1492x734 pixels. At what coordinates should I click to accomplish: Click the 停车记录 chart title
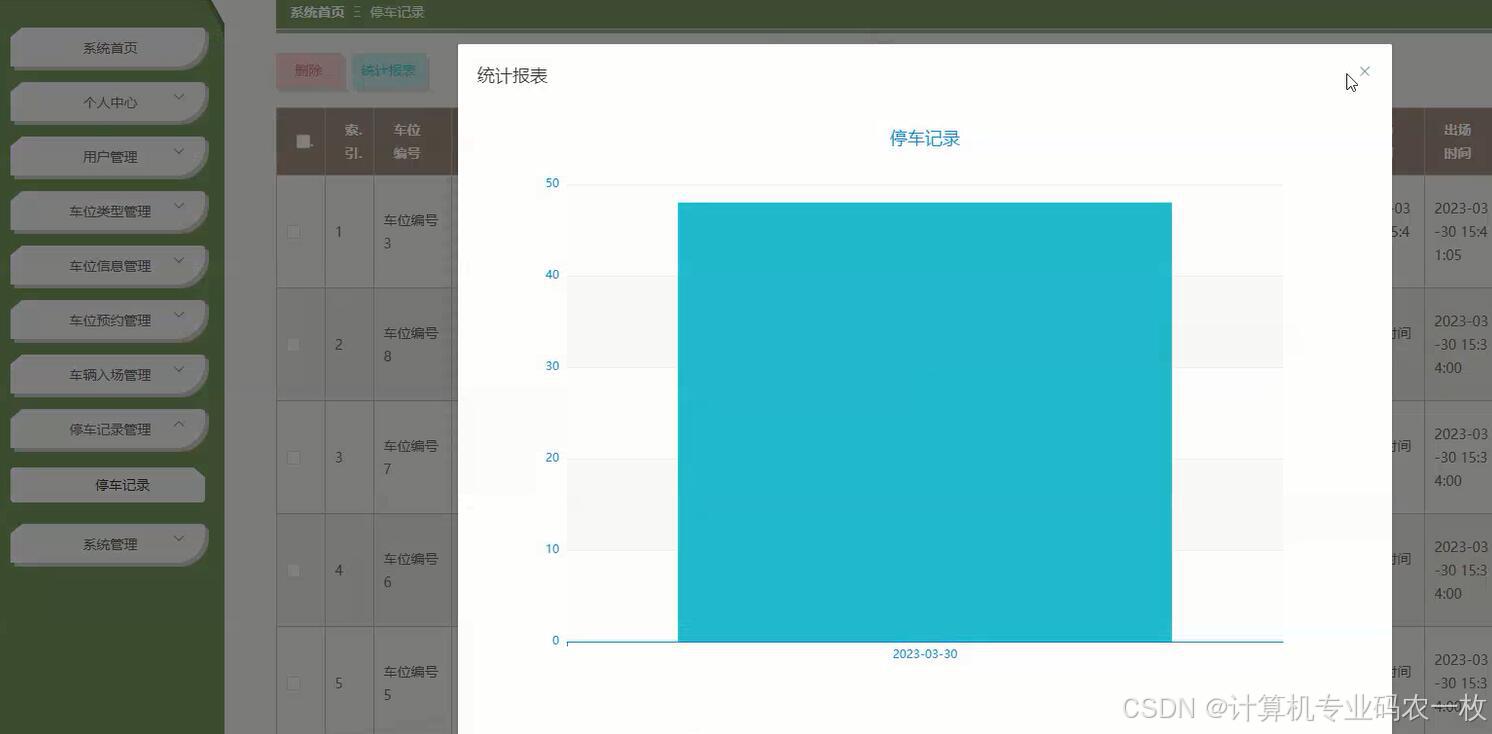[925, 139]
